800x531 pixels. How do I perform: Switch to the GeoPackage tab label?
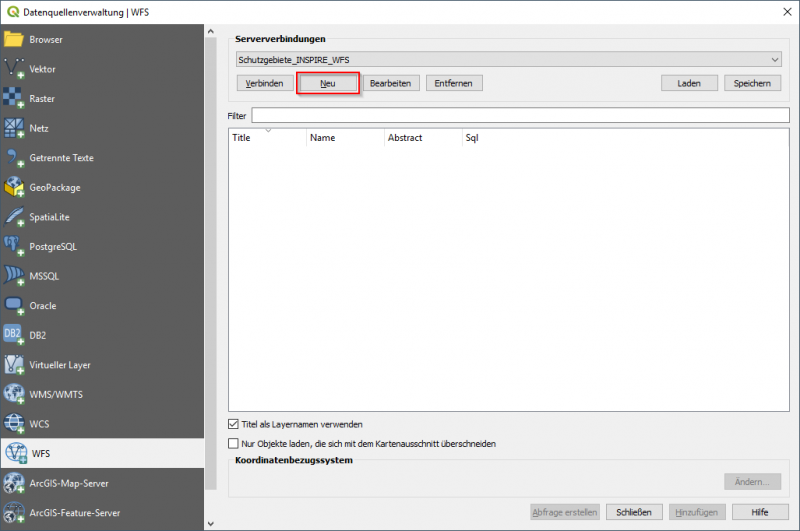tap(55, 187)
